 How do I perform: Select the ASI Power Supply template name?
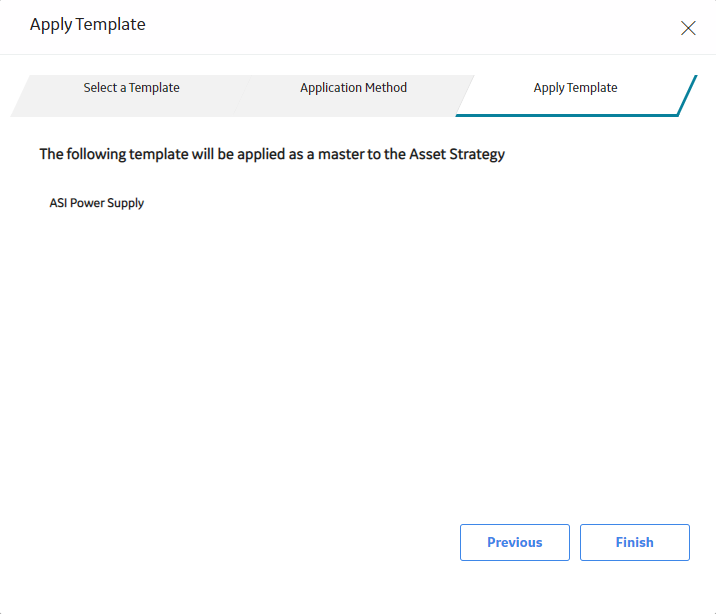[x=97, y=203]
